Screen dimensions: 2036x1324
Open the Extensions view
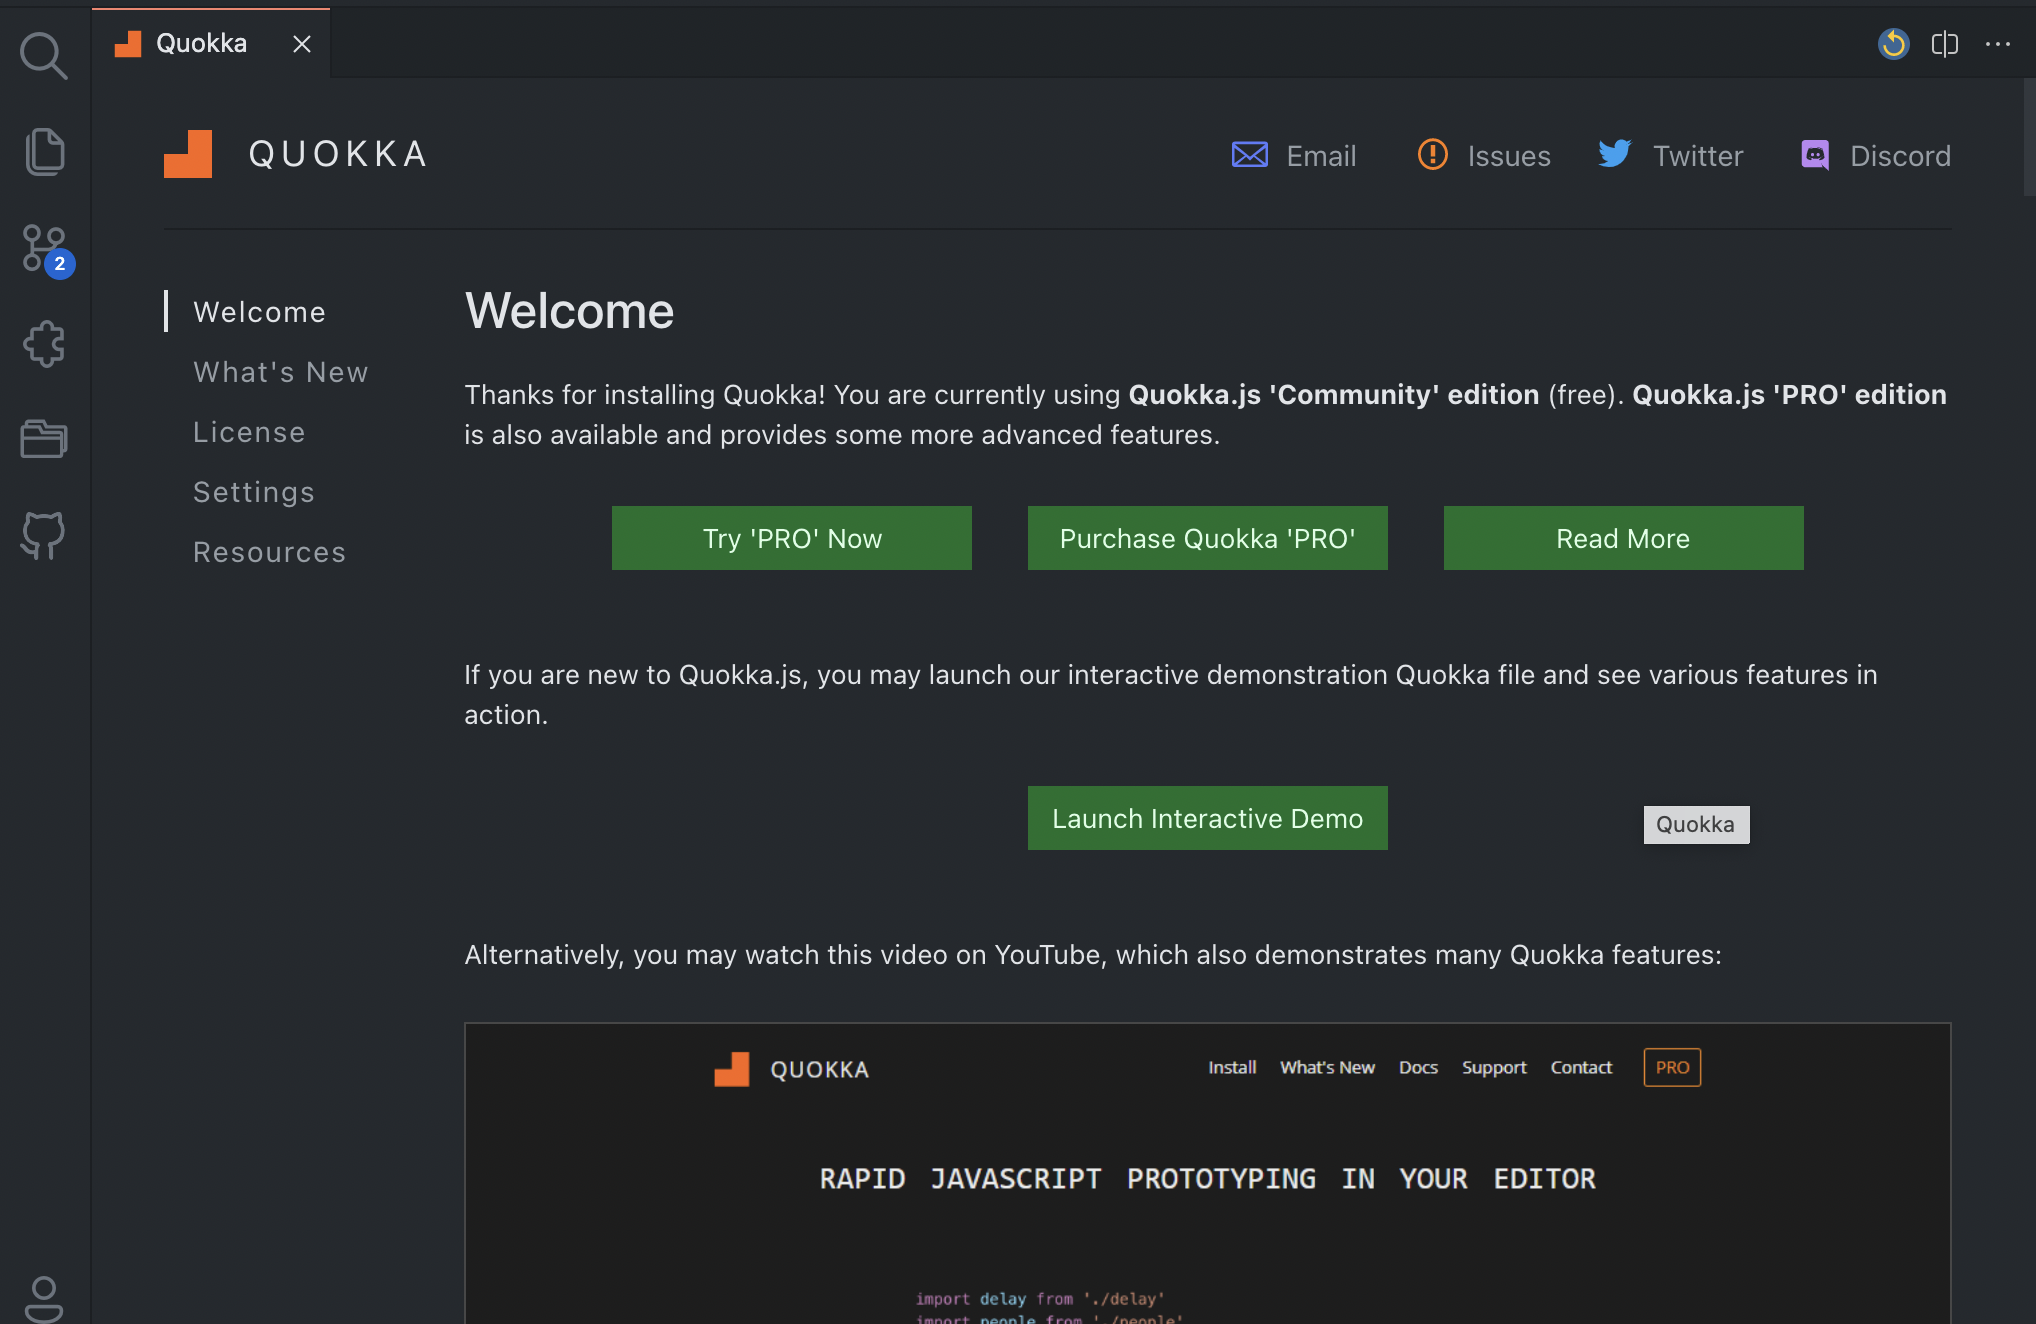[x=44, y=344]
